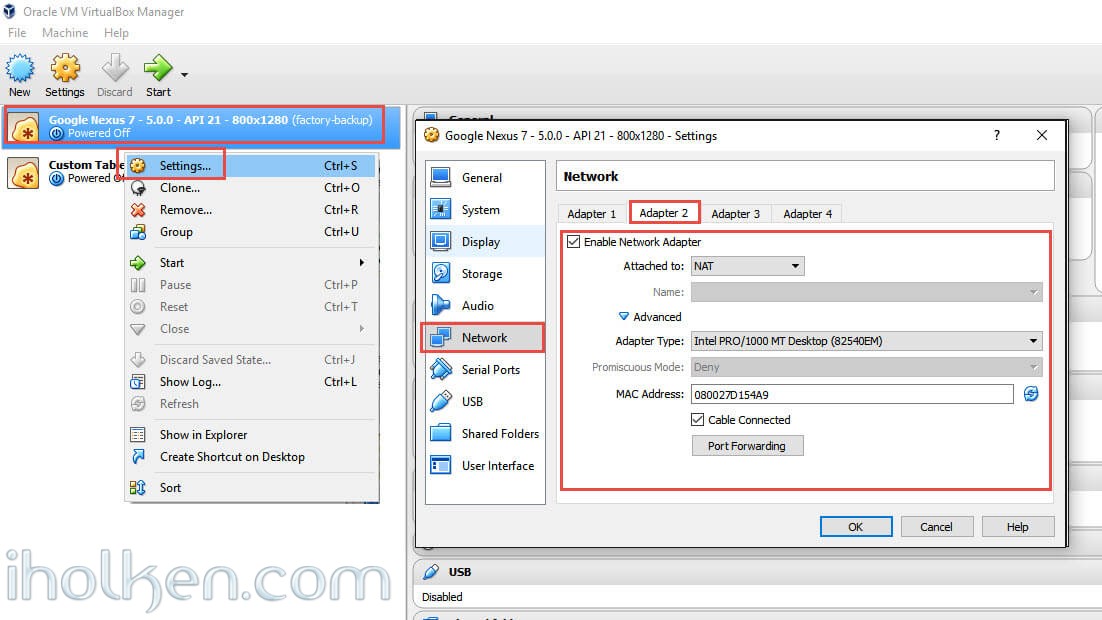Open the Serial Ports settings category
The height and width of the screenshot is (620, 1102).
click(485, 370)
